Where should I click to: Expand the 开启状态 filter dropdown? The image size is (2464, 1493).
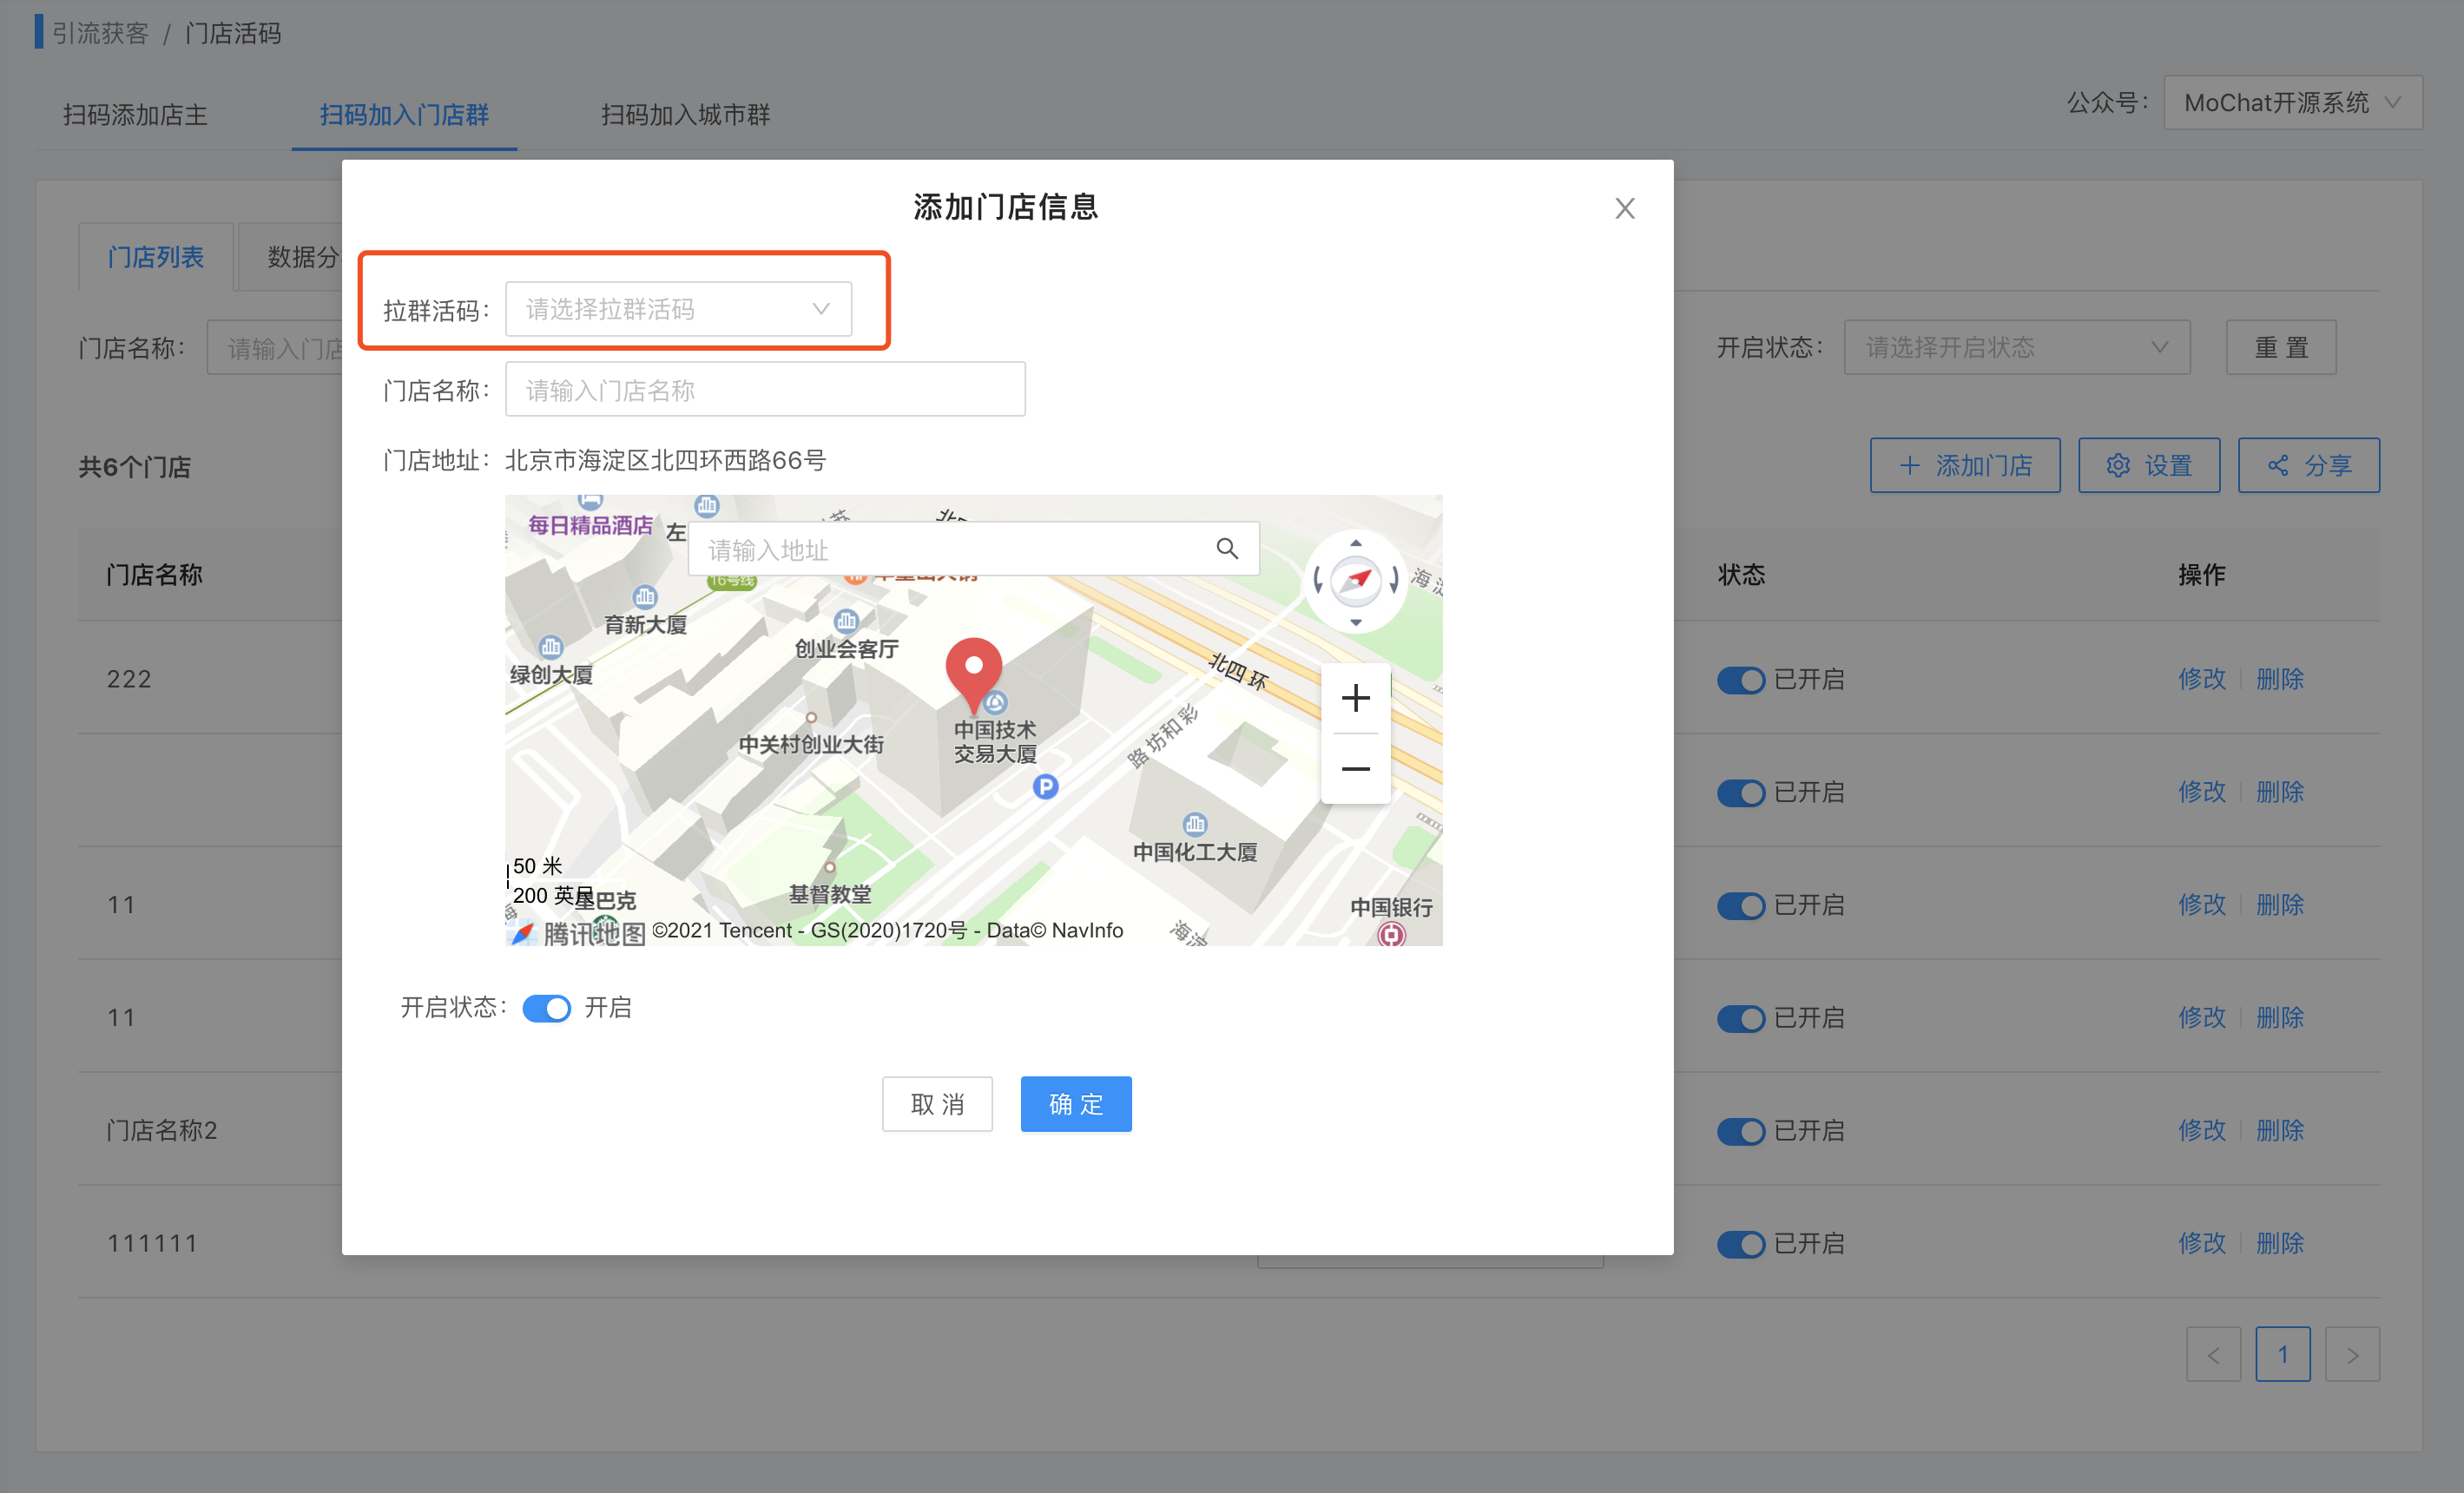click(2016, 348)
